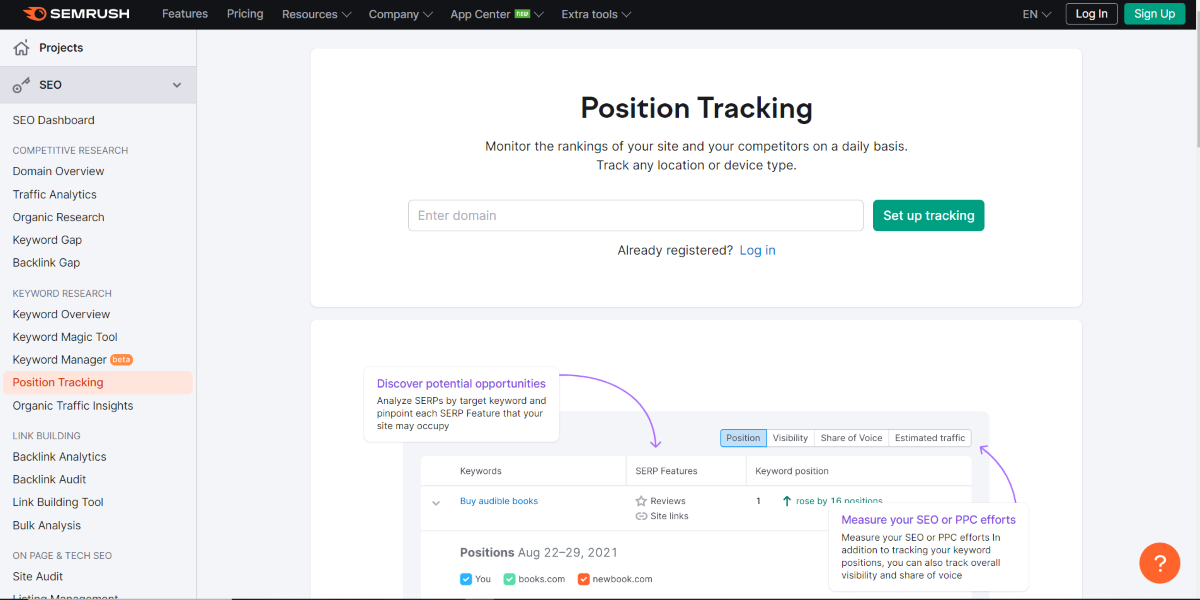Click the Keywords column header

point(481,471)
